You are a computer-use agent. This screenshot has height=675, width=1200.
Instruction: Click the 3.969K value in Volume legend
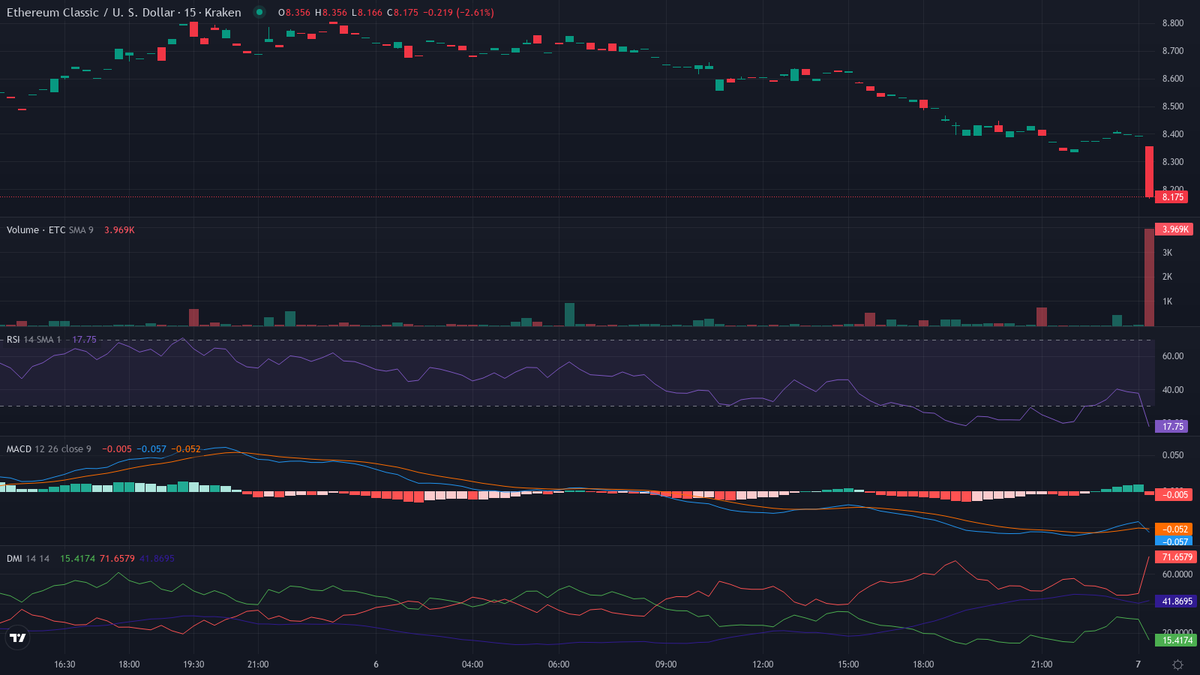click(x=119, y=230)
